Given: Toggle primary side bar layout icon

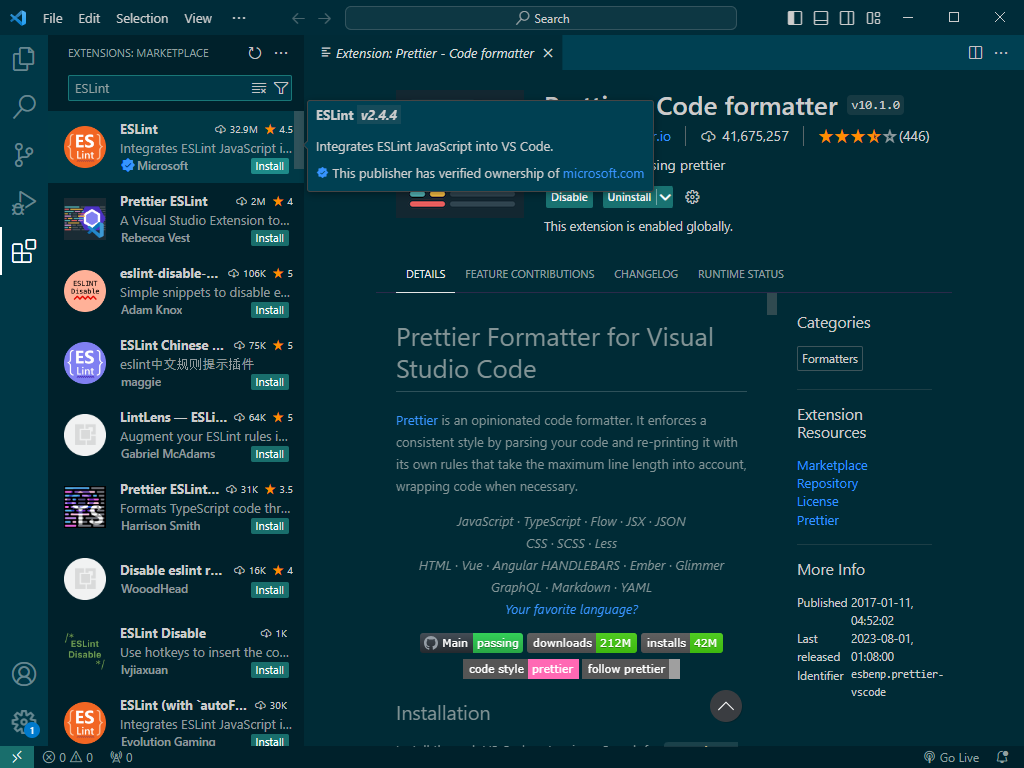Looking at the screenshot, I should click(x=795, y=18).
